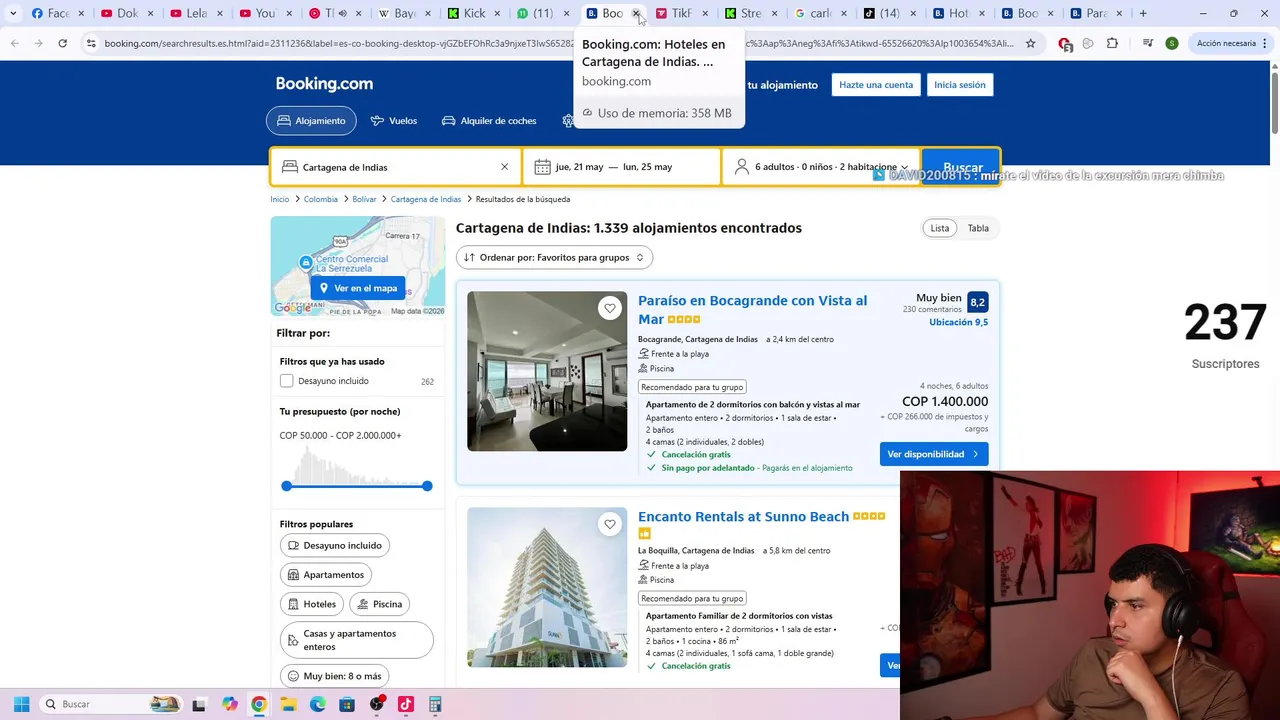Open the Chrome tab search dropdown arrow
Screen dimensions: 1280x720
[13, 13]
